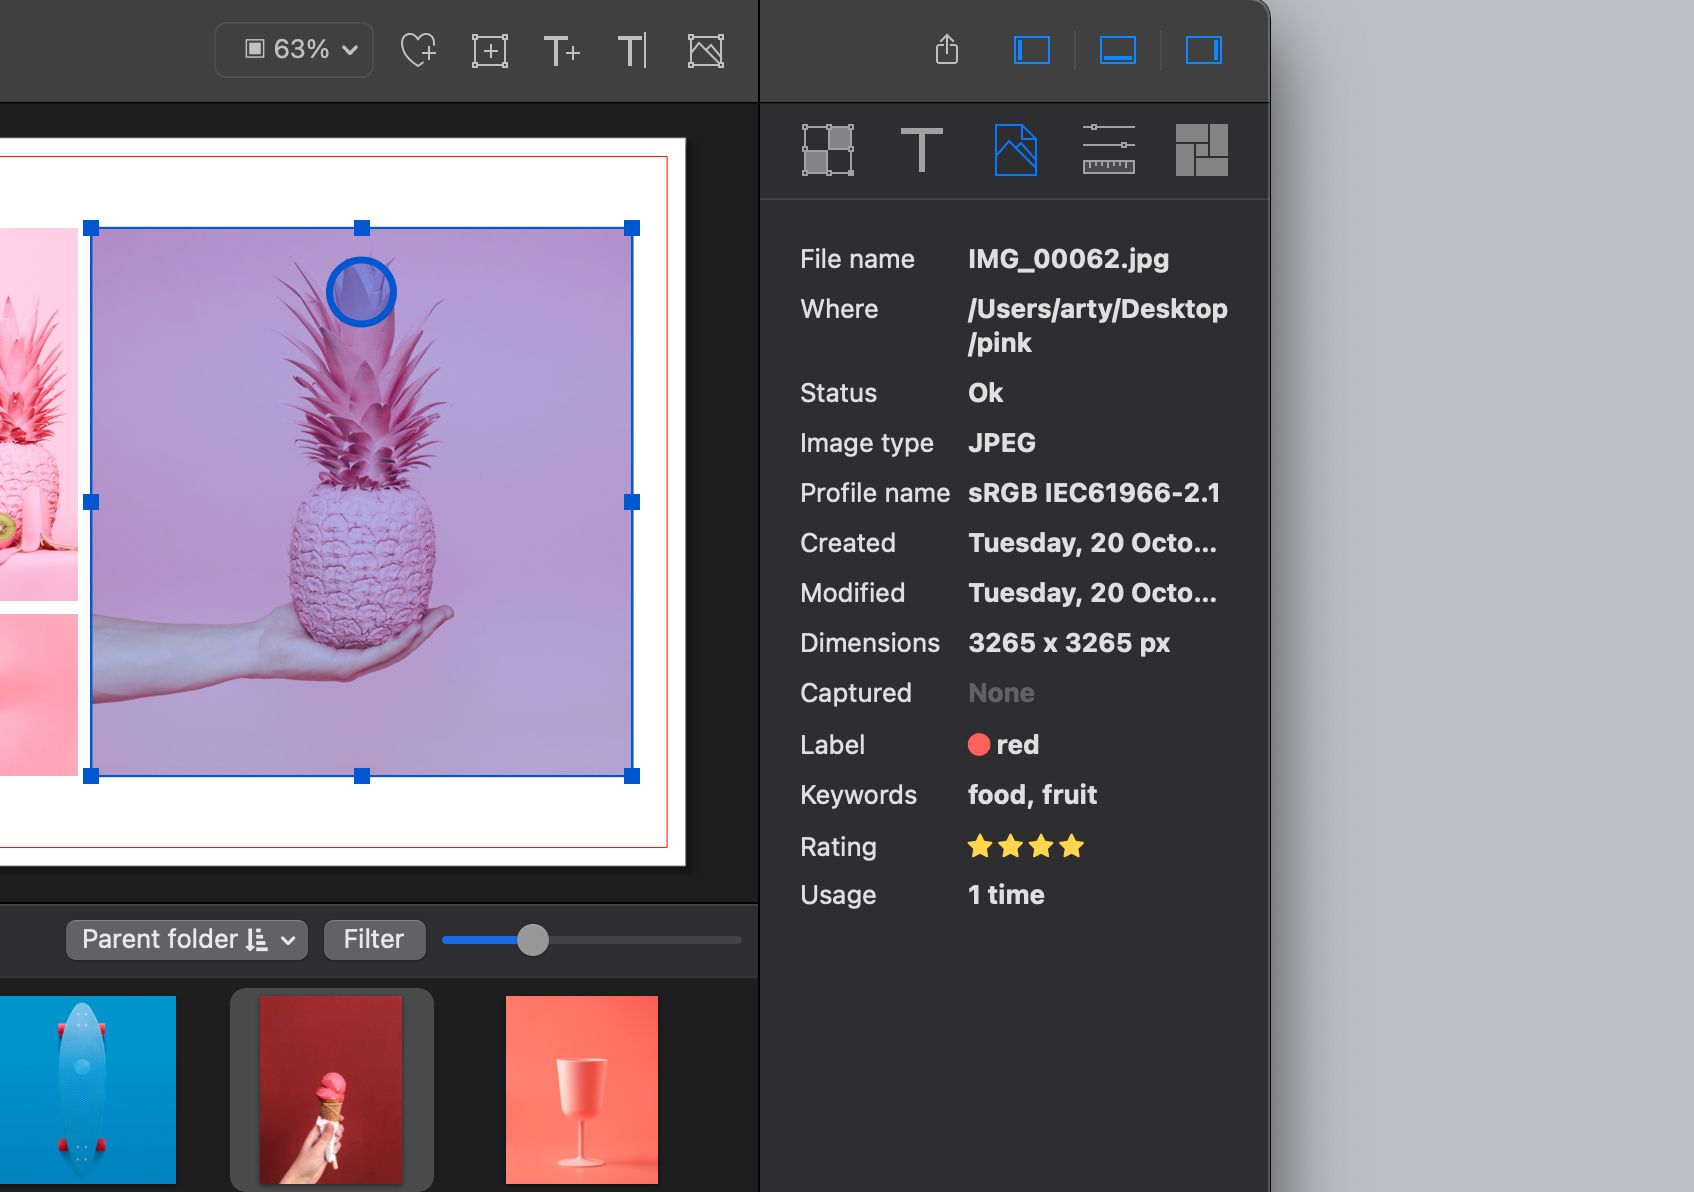Open the page layouts grid tab
The image size is (1694, 1192).
point(1202,150)
